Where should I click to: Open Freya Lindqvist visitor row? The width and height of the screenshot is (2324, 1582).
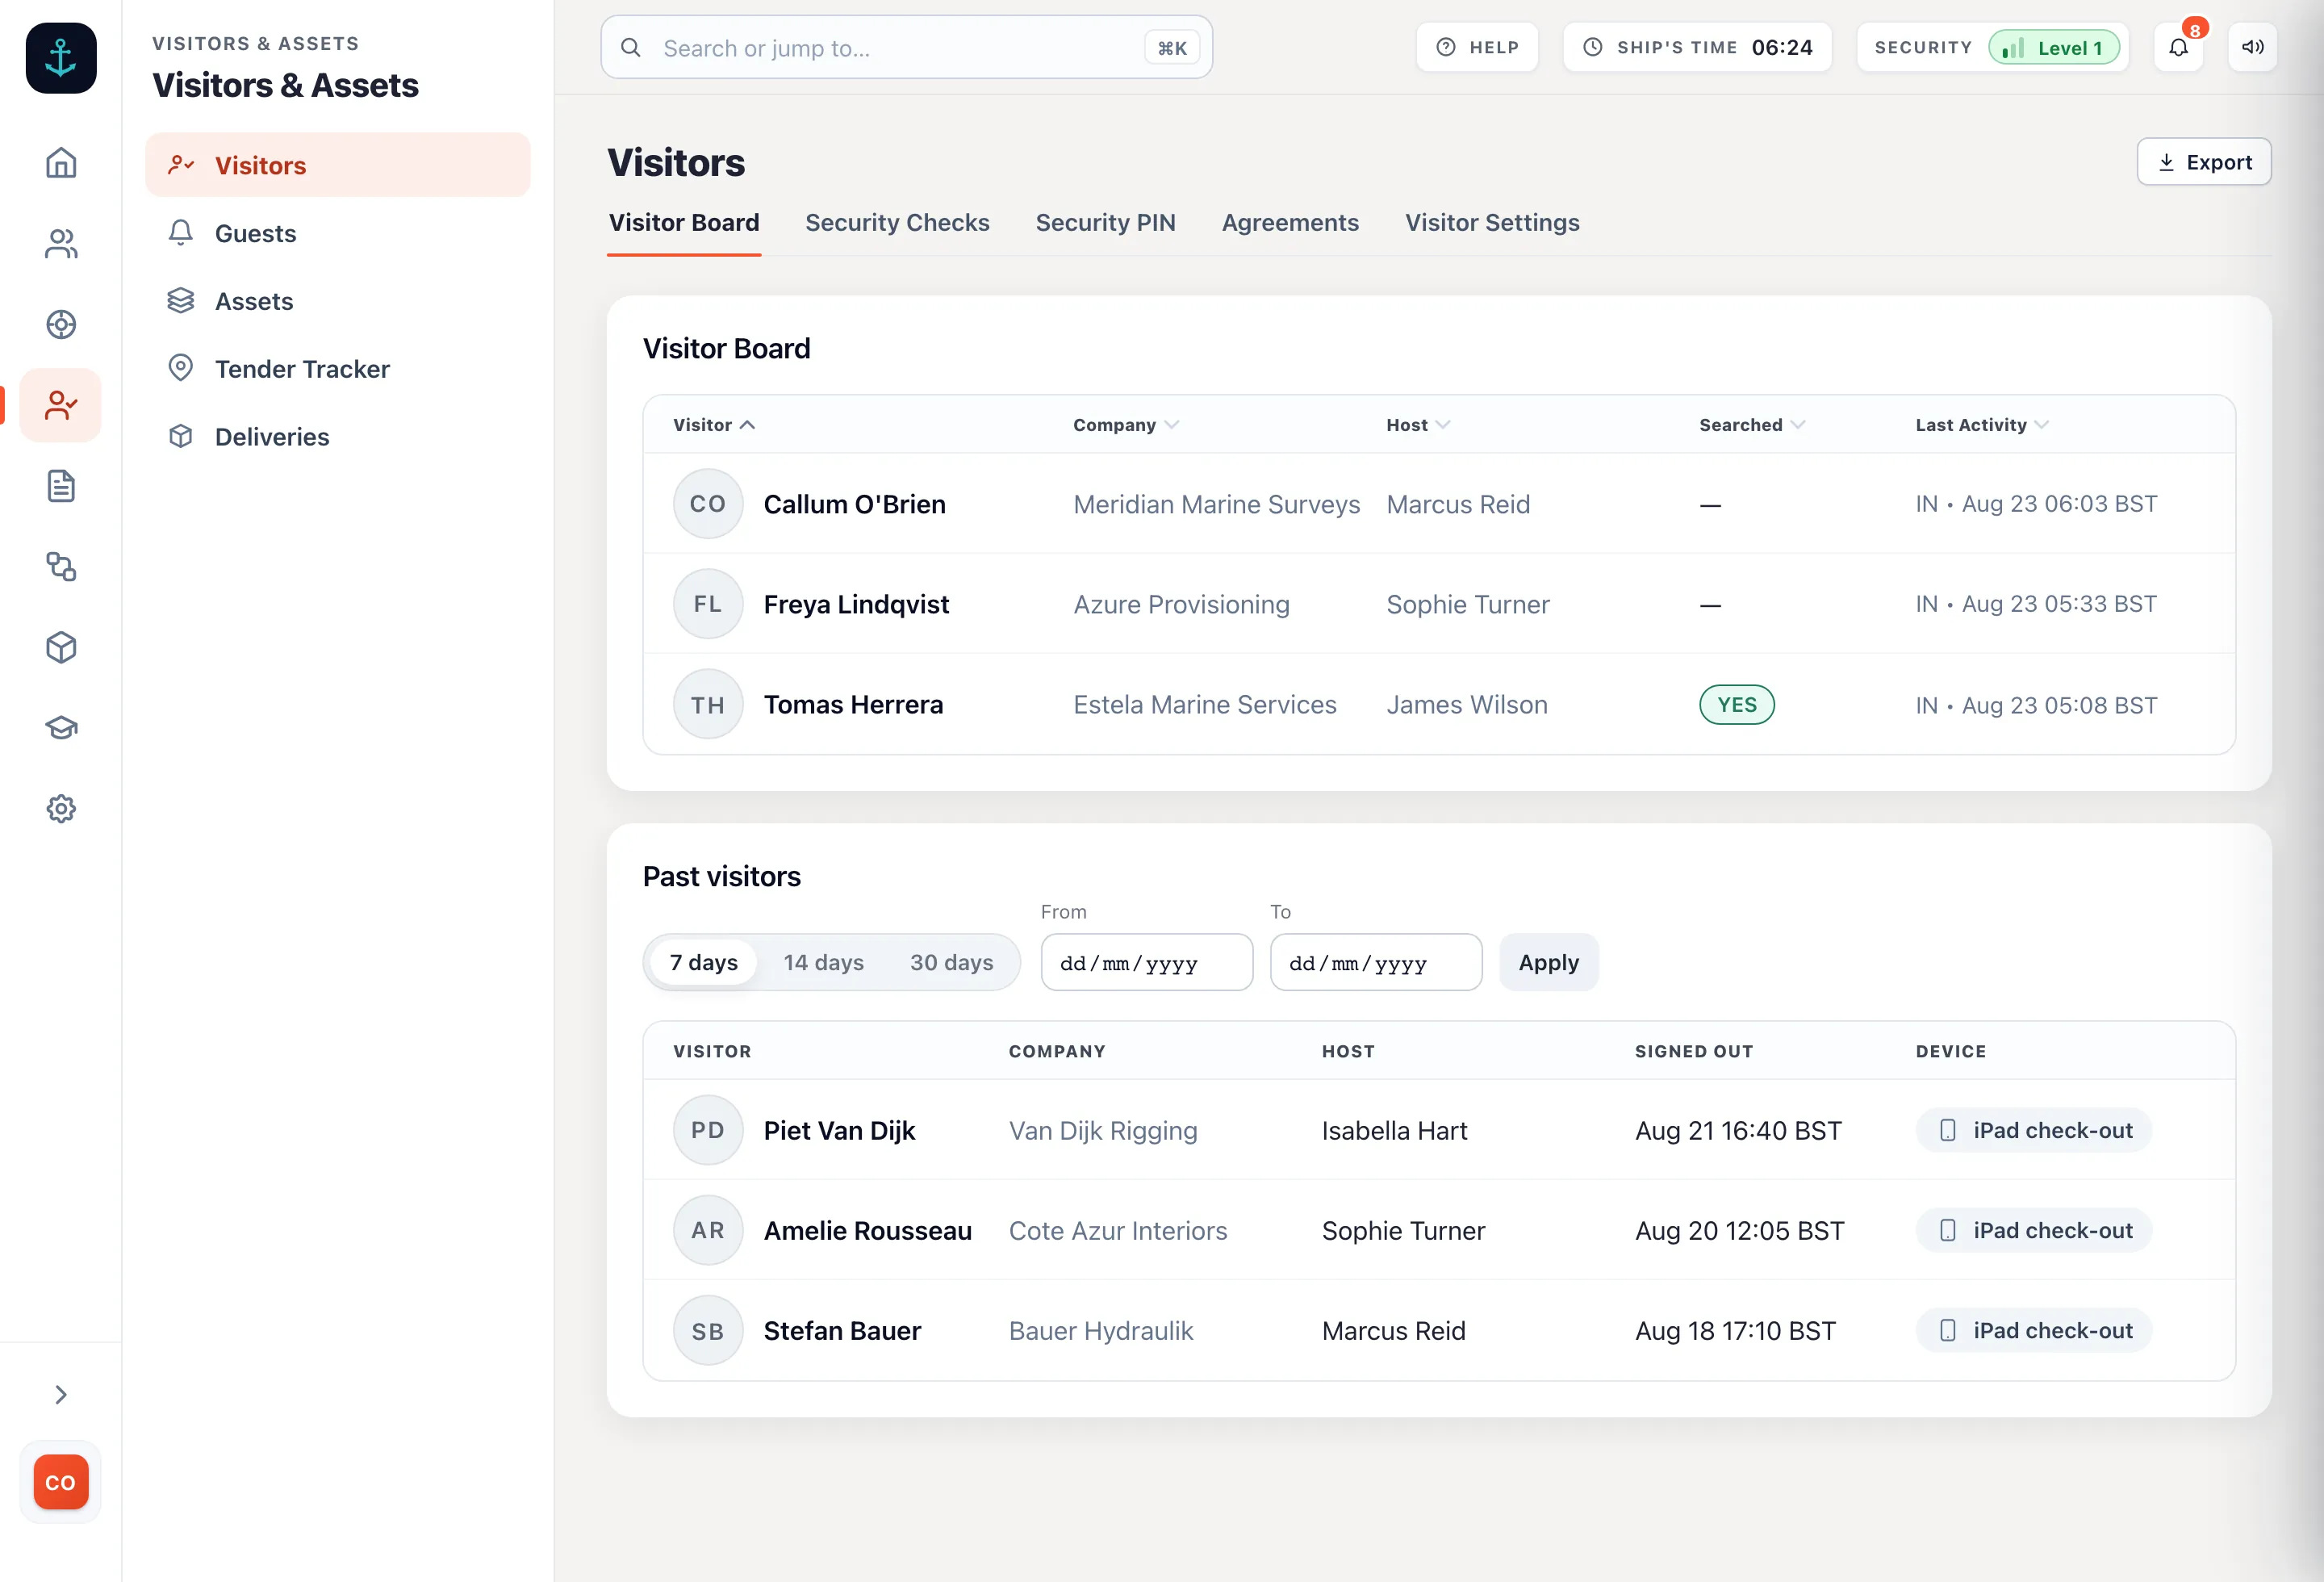tap(1439, 604)
